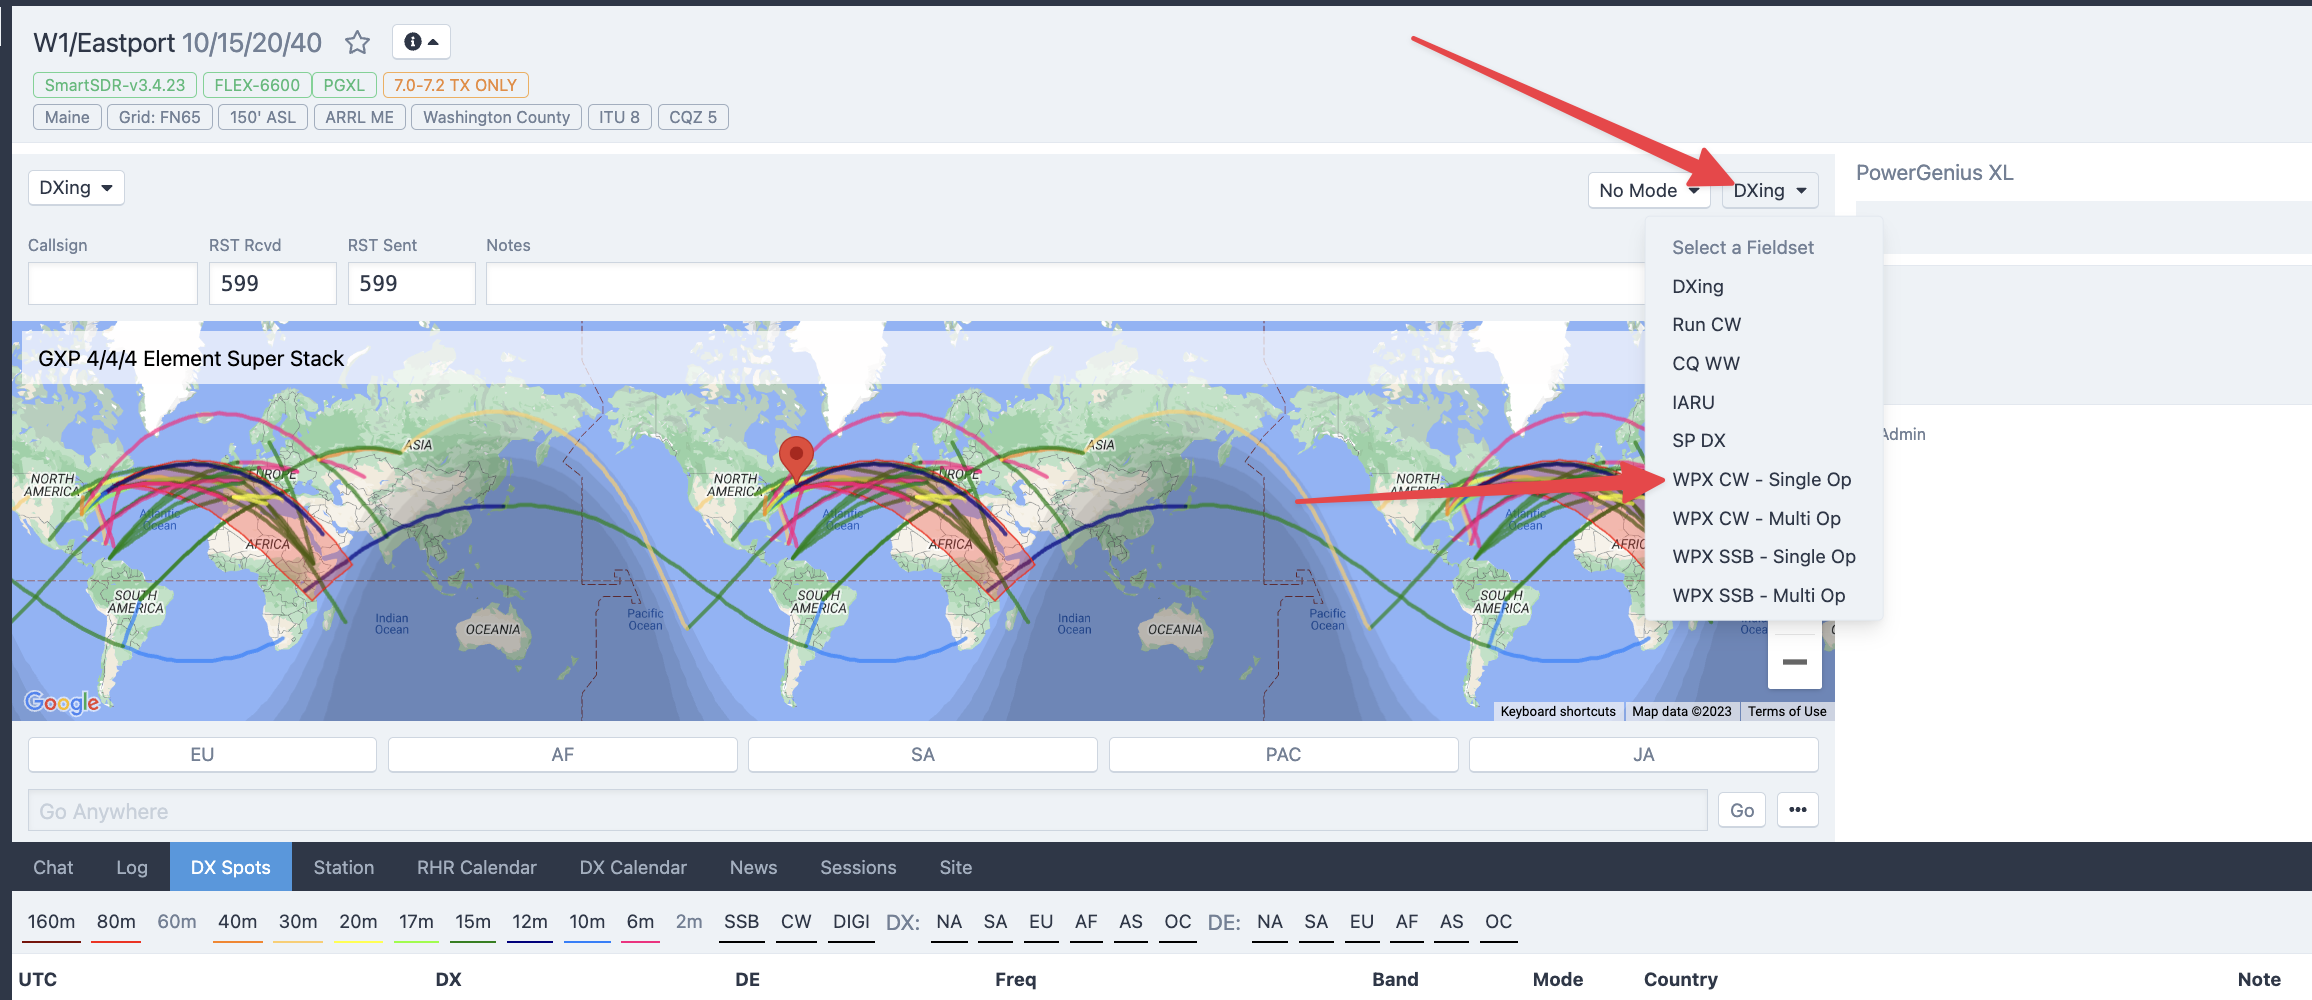Switch to the Log tab
The width and height of the screenshot is (2312, 1000).
[132, 867]
